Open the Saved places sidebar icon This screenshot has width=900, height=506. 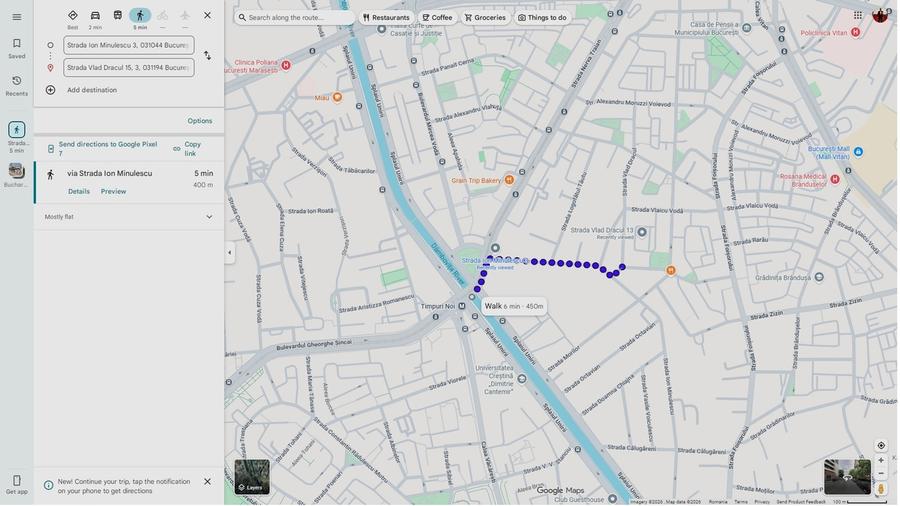tap(16, 48)
